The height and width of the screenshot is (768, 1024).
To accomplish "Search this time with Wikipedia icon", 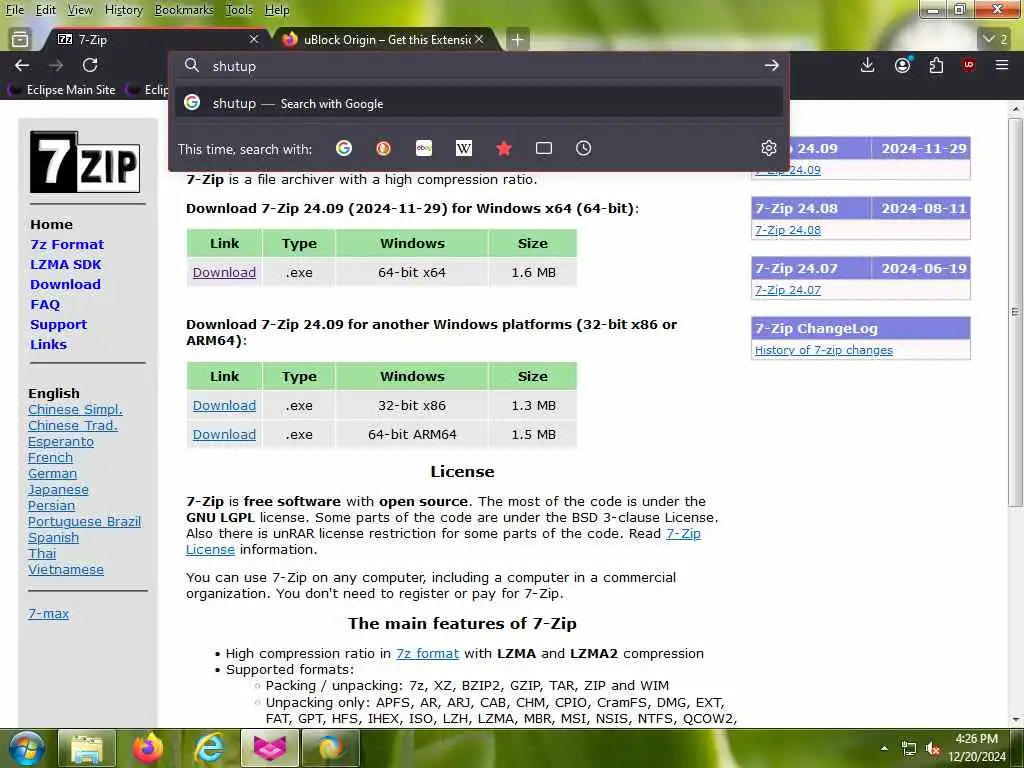I will coord(464,148).
